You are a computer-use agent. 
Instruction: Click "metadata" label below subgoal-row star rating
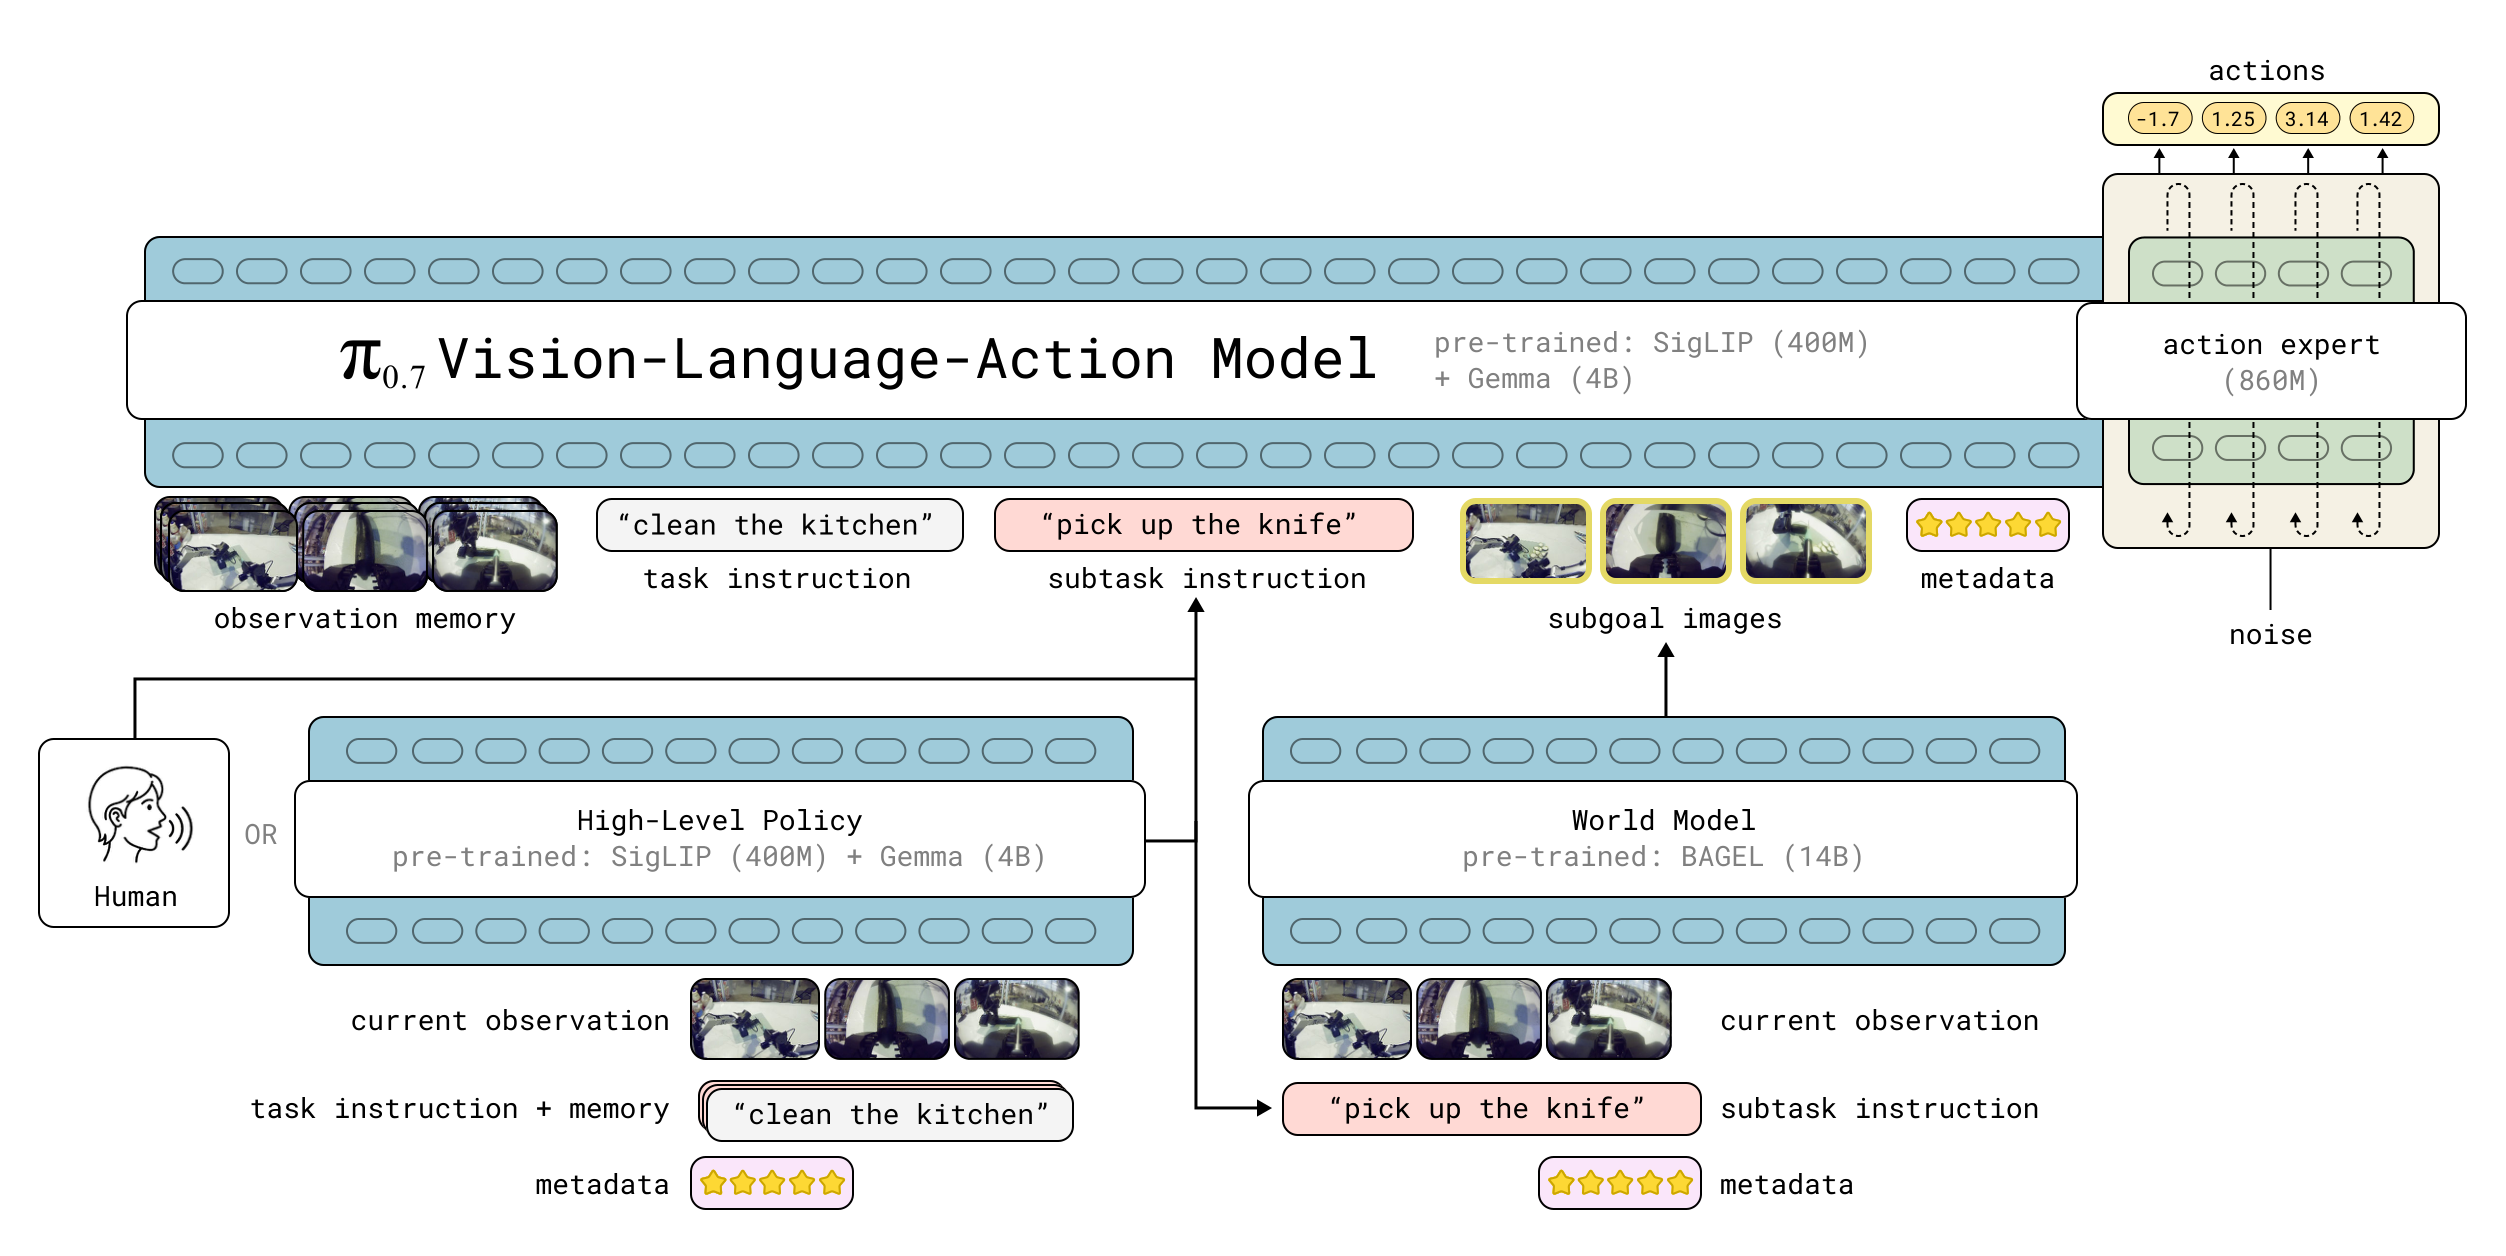click(1987, 579)
